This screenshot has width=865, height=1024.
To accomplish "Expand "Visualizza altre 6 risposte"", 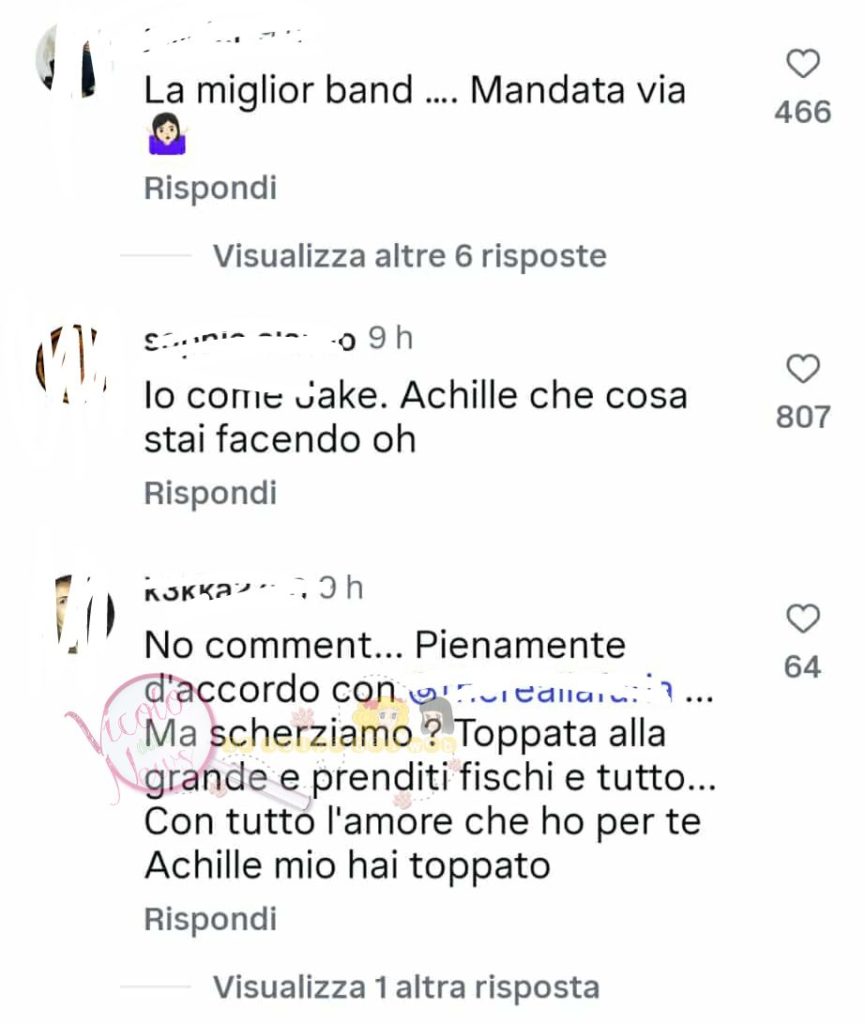I will tap(410, 256).
